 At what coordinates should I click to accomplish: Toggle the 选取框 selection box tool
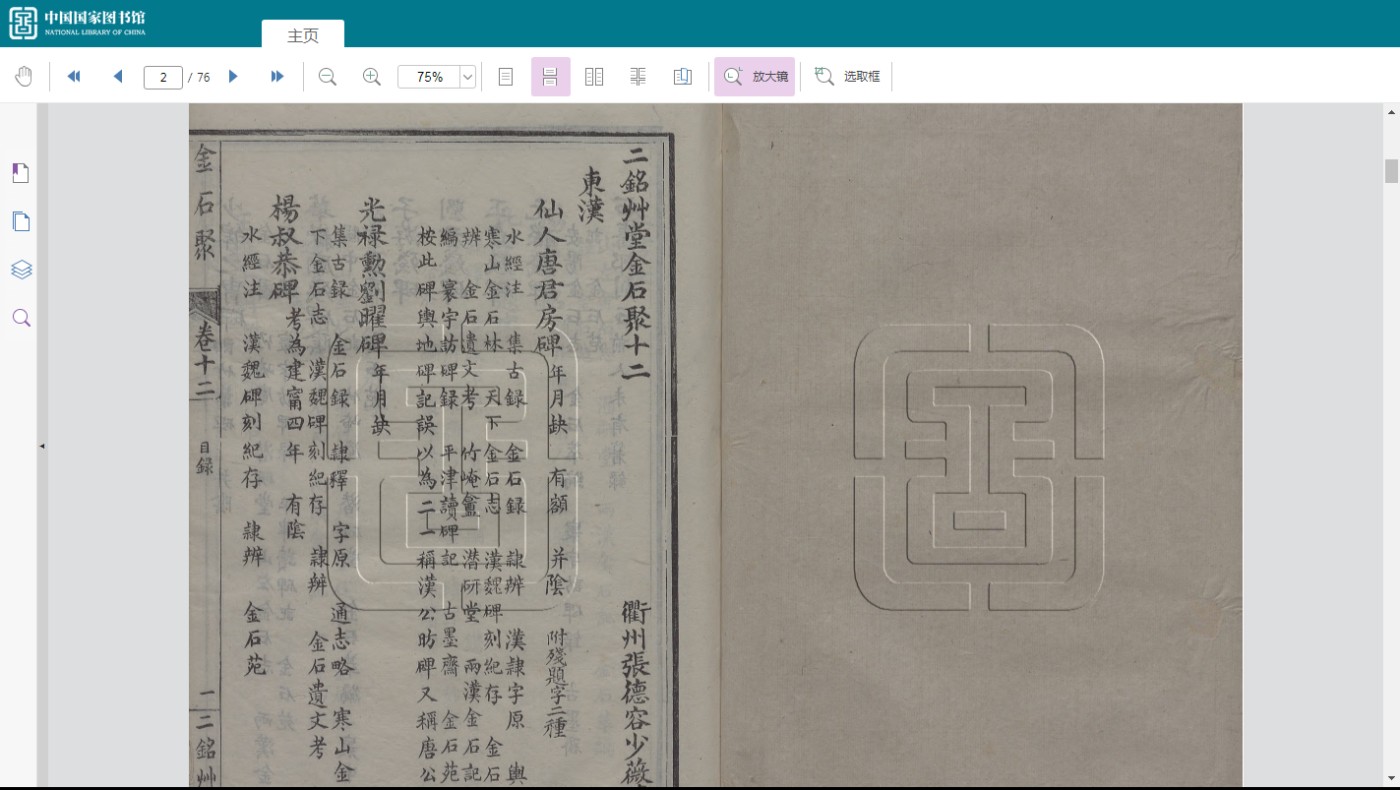[847, 77]
